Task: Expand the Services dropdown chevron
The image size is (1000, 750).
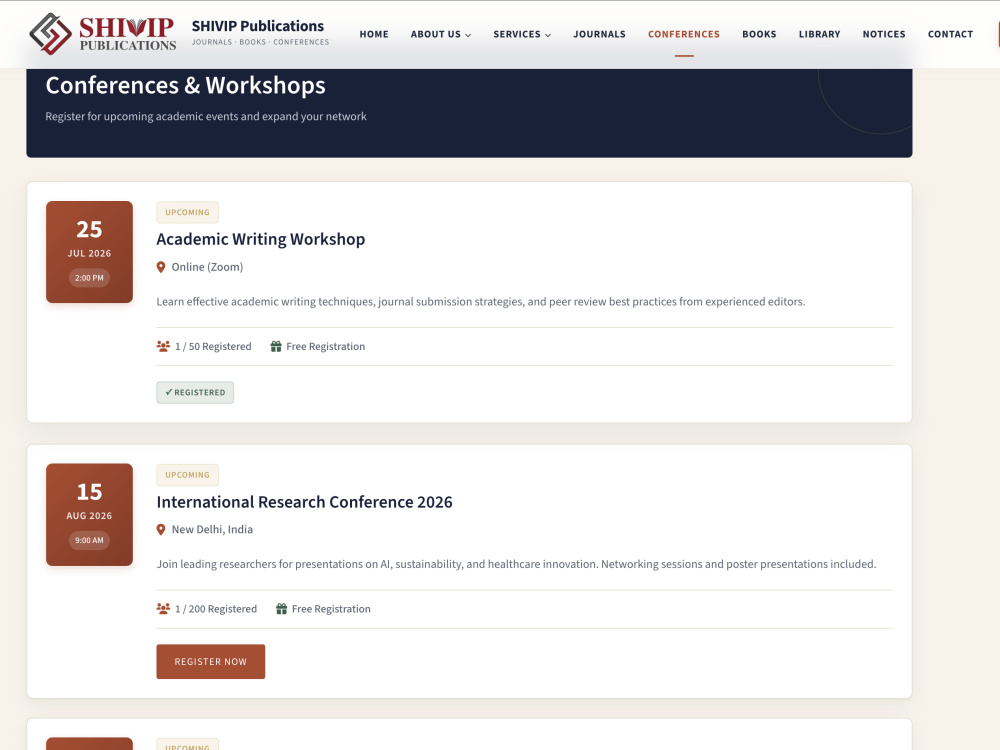Action: pyautogui.click(x=548, y=35)
